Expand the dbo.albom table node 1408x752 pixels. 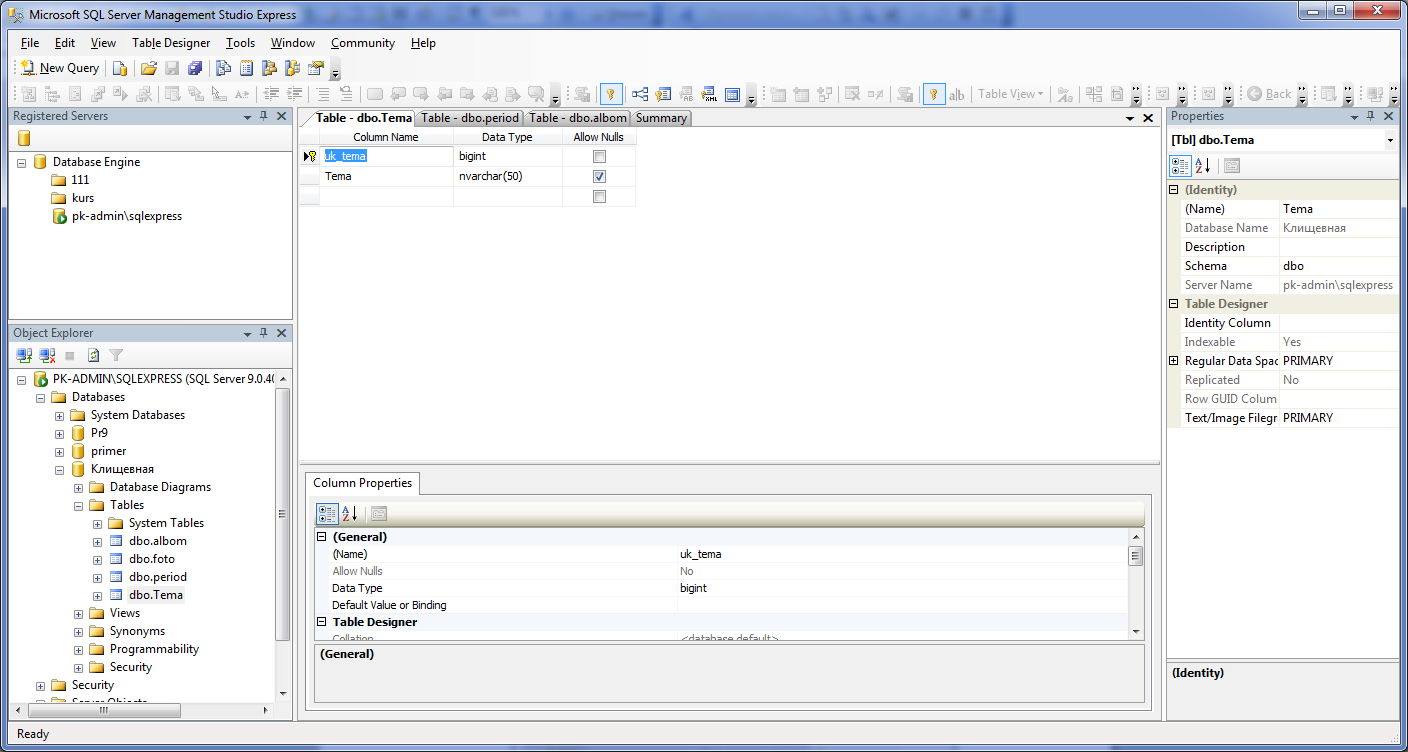click(97, 541)
